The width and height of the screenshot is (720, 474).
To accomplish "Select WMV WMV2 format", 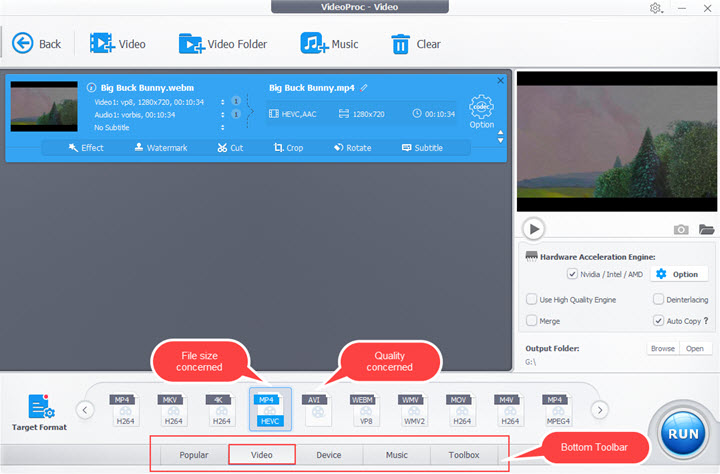I will (x=414, y=409).
